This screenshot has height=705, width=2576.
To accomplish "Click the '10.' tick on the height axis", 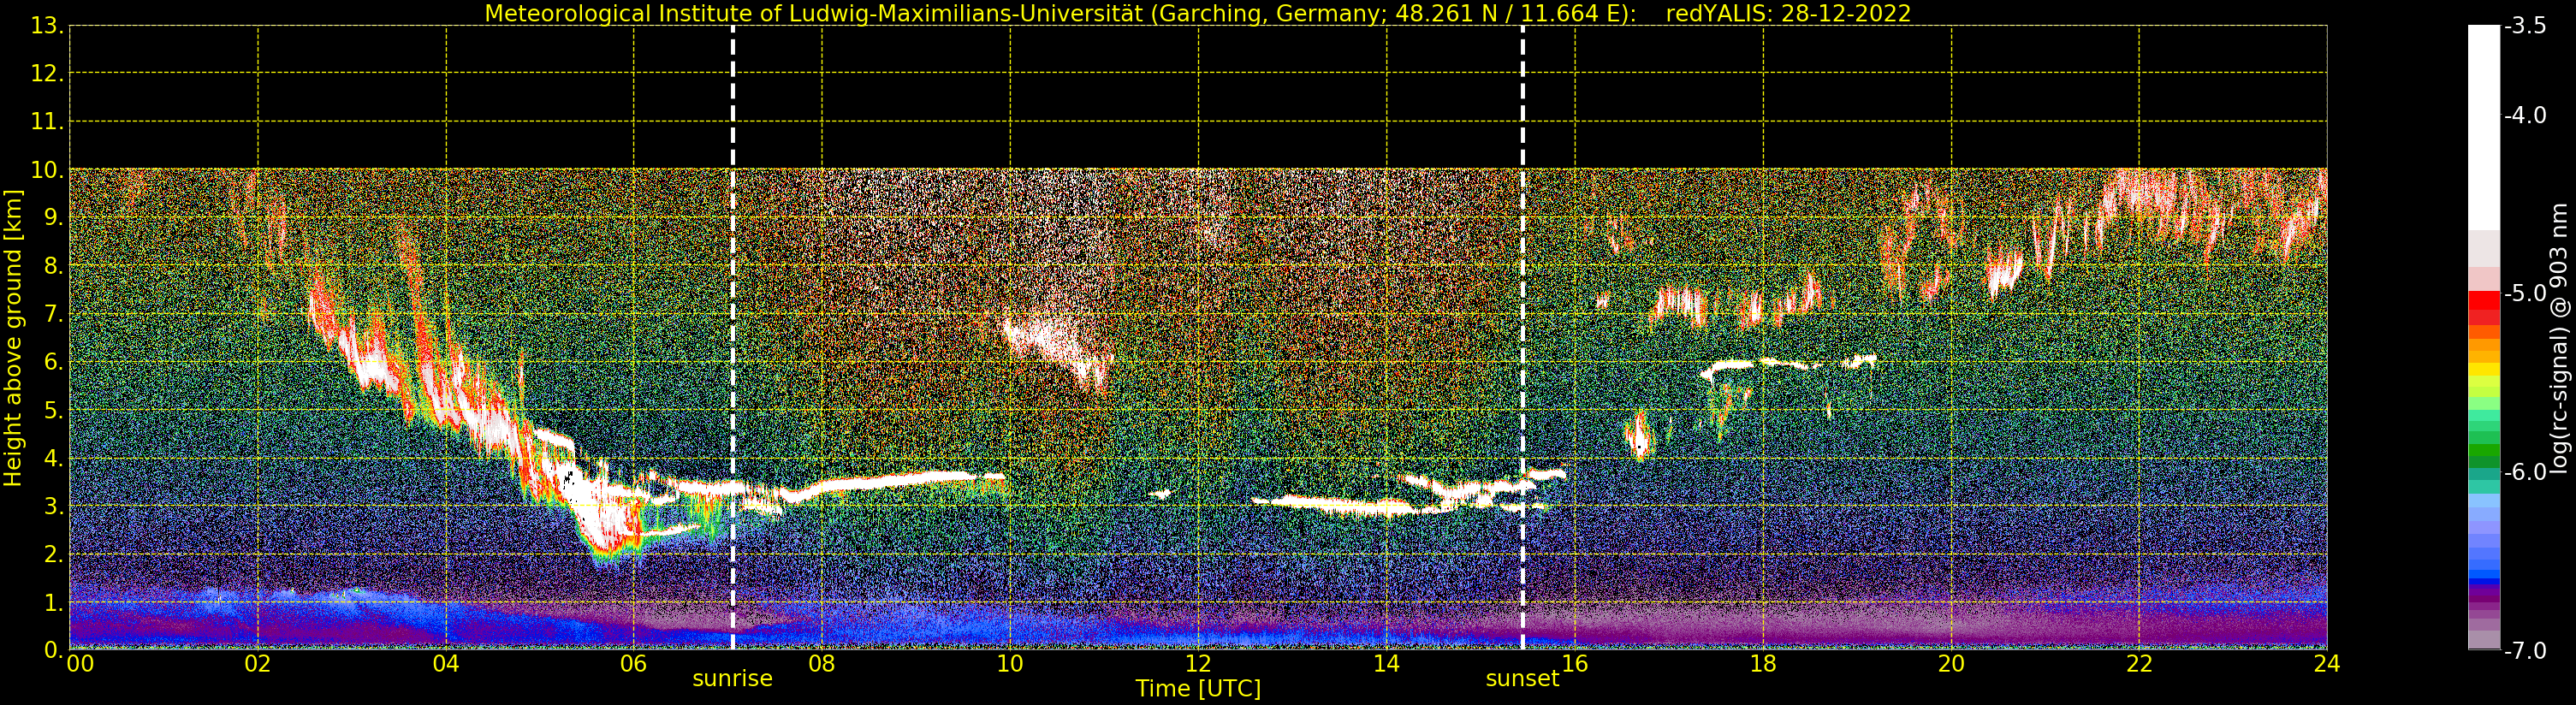I will pos(47,170).
